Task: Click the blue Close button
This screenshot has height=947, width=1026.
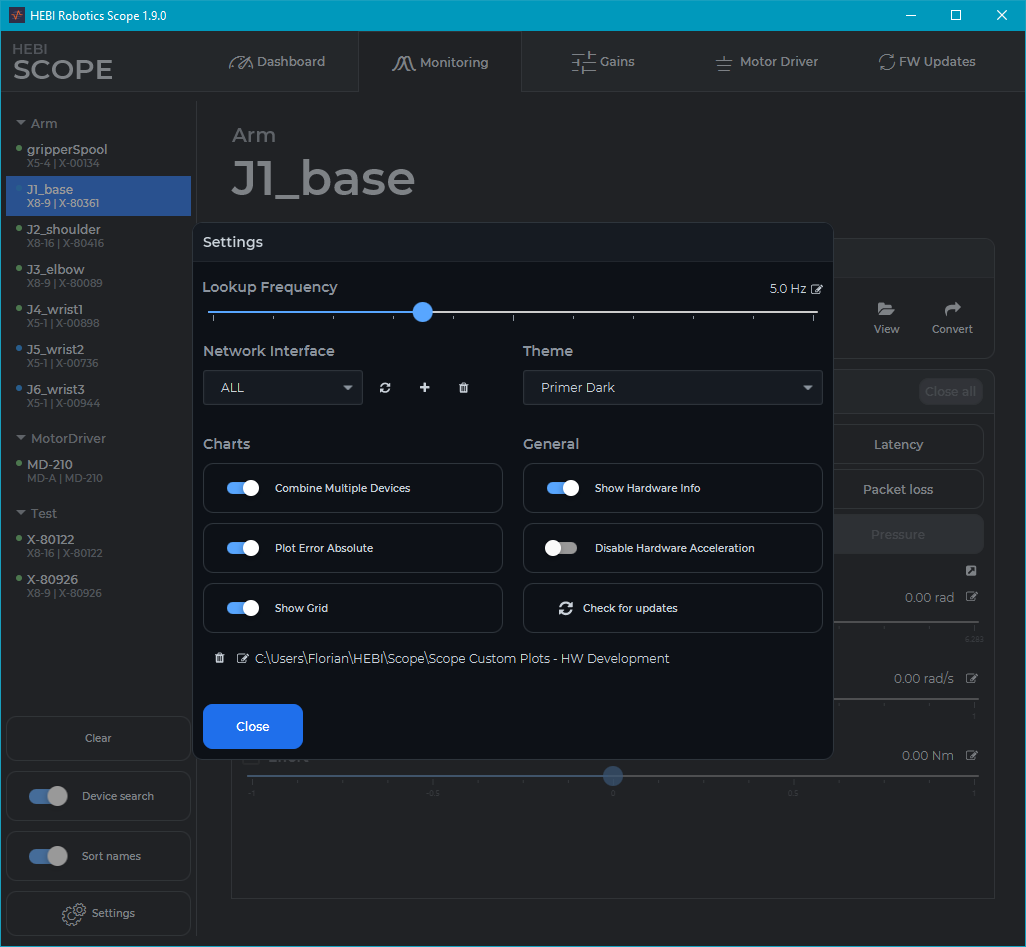Action: pyautogui.click(x=253, y=727)
